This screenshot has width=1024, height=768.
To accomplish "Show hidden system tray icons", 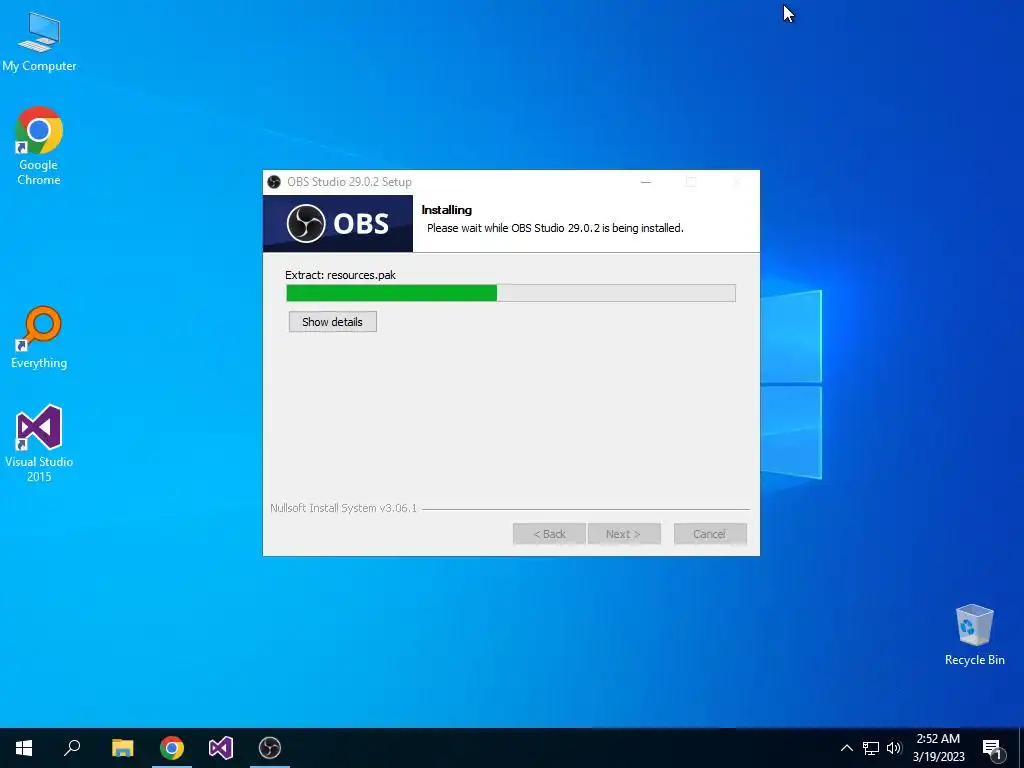I will (846, 748).
